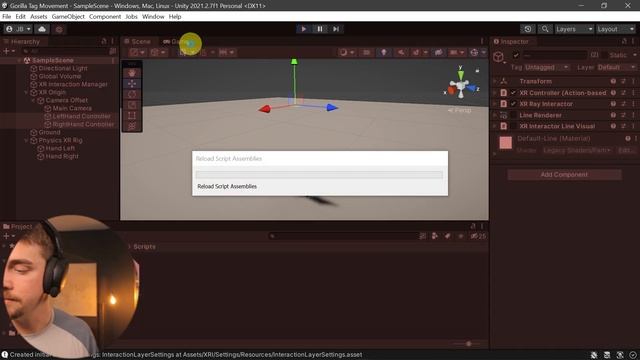Toggle scene audio icon
This screenshot has height=360, width=640.
pyautogui.click(x=401, y=52)
